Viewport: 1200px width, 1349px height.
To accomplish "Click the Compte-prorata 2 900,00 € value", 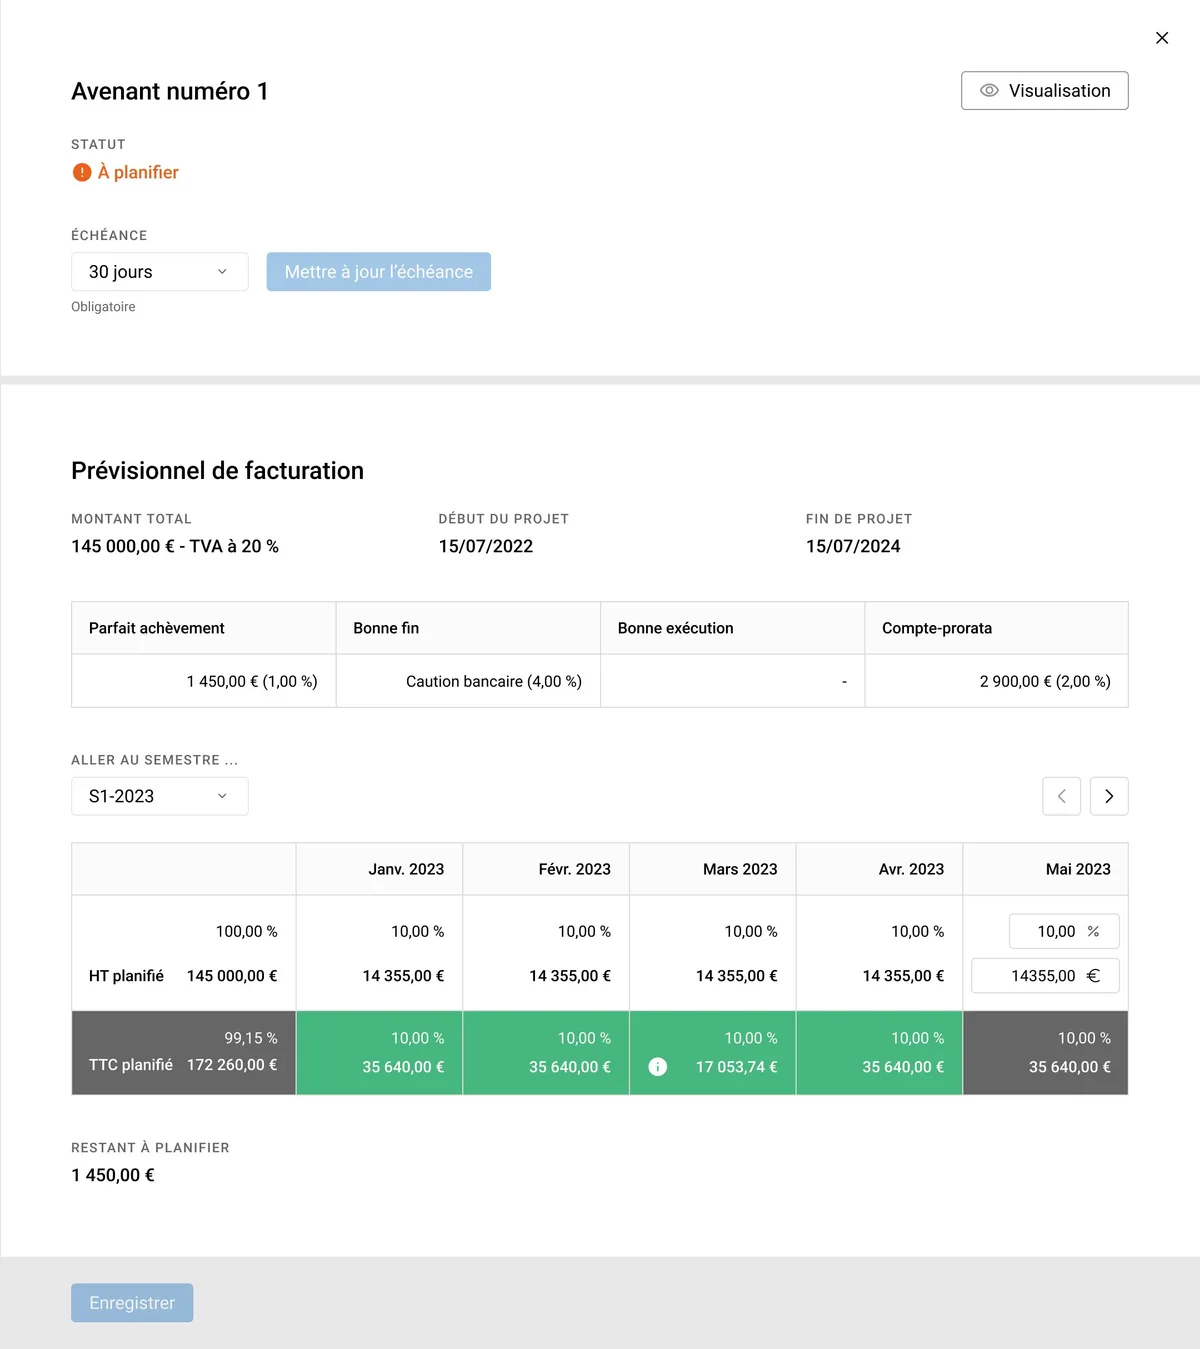I will 1044,681.
